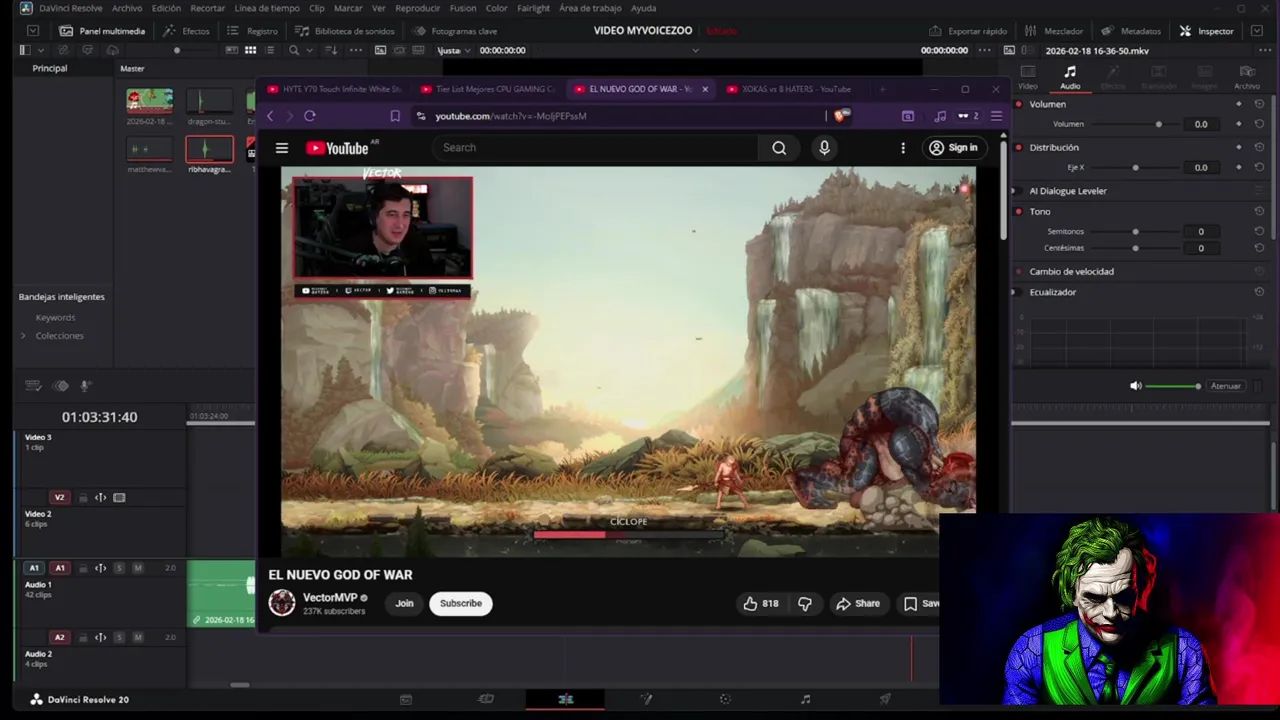Open the YouTube hamburger guide menu
Image resolution: width=1280 pixels, height=720 pixels.
[282, 148]
